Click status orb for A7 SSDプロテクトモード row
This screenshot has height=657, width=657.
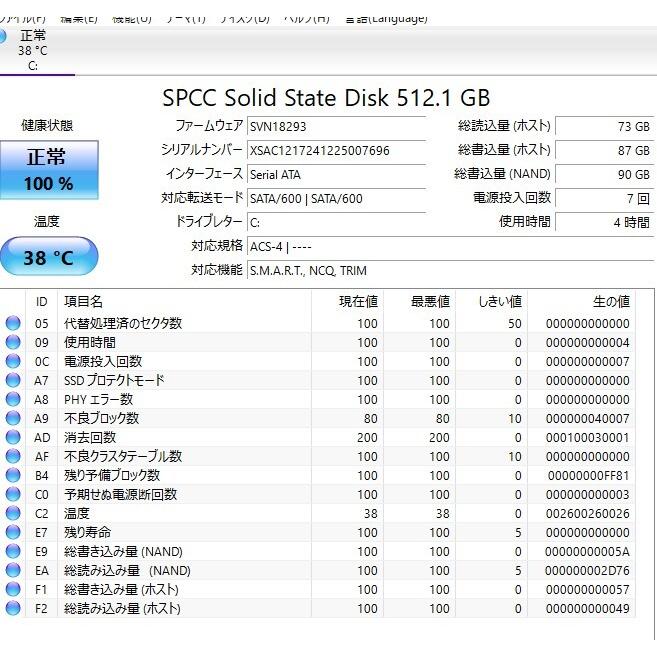[x=13, y=380]
